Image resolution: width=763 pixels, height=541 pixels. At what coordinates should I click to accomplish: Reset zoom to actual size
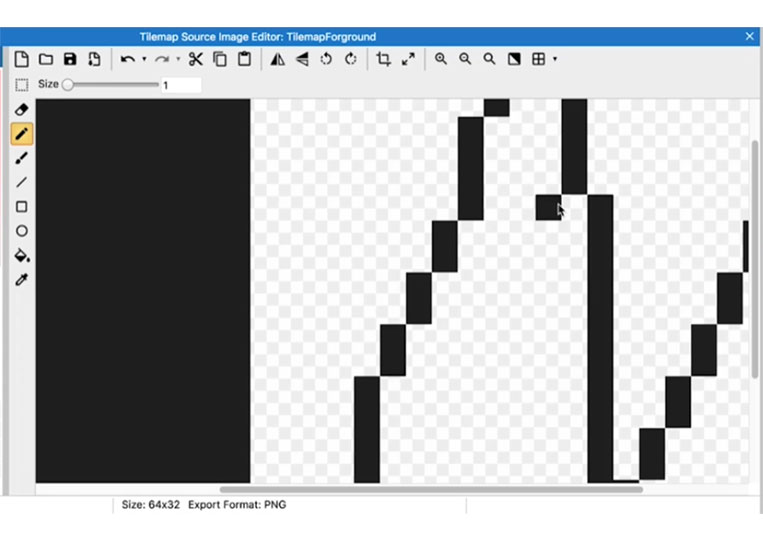pyautogui.click(x=490, y=59)
